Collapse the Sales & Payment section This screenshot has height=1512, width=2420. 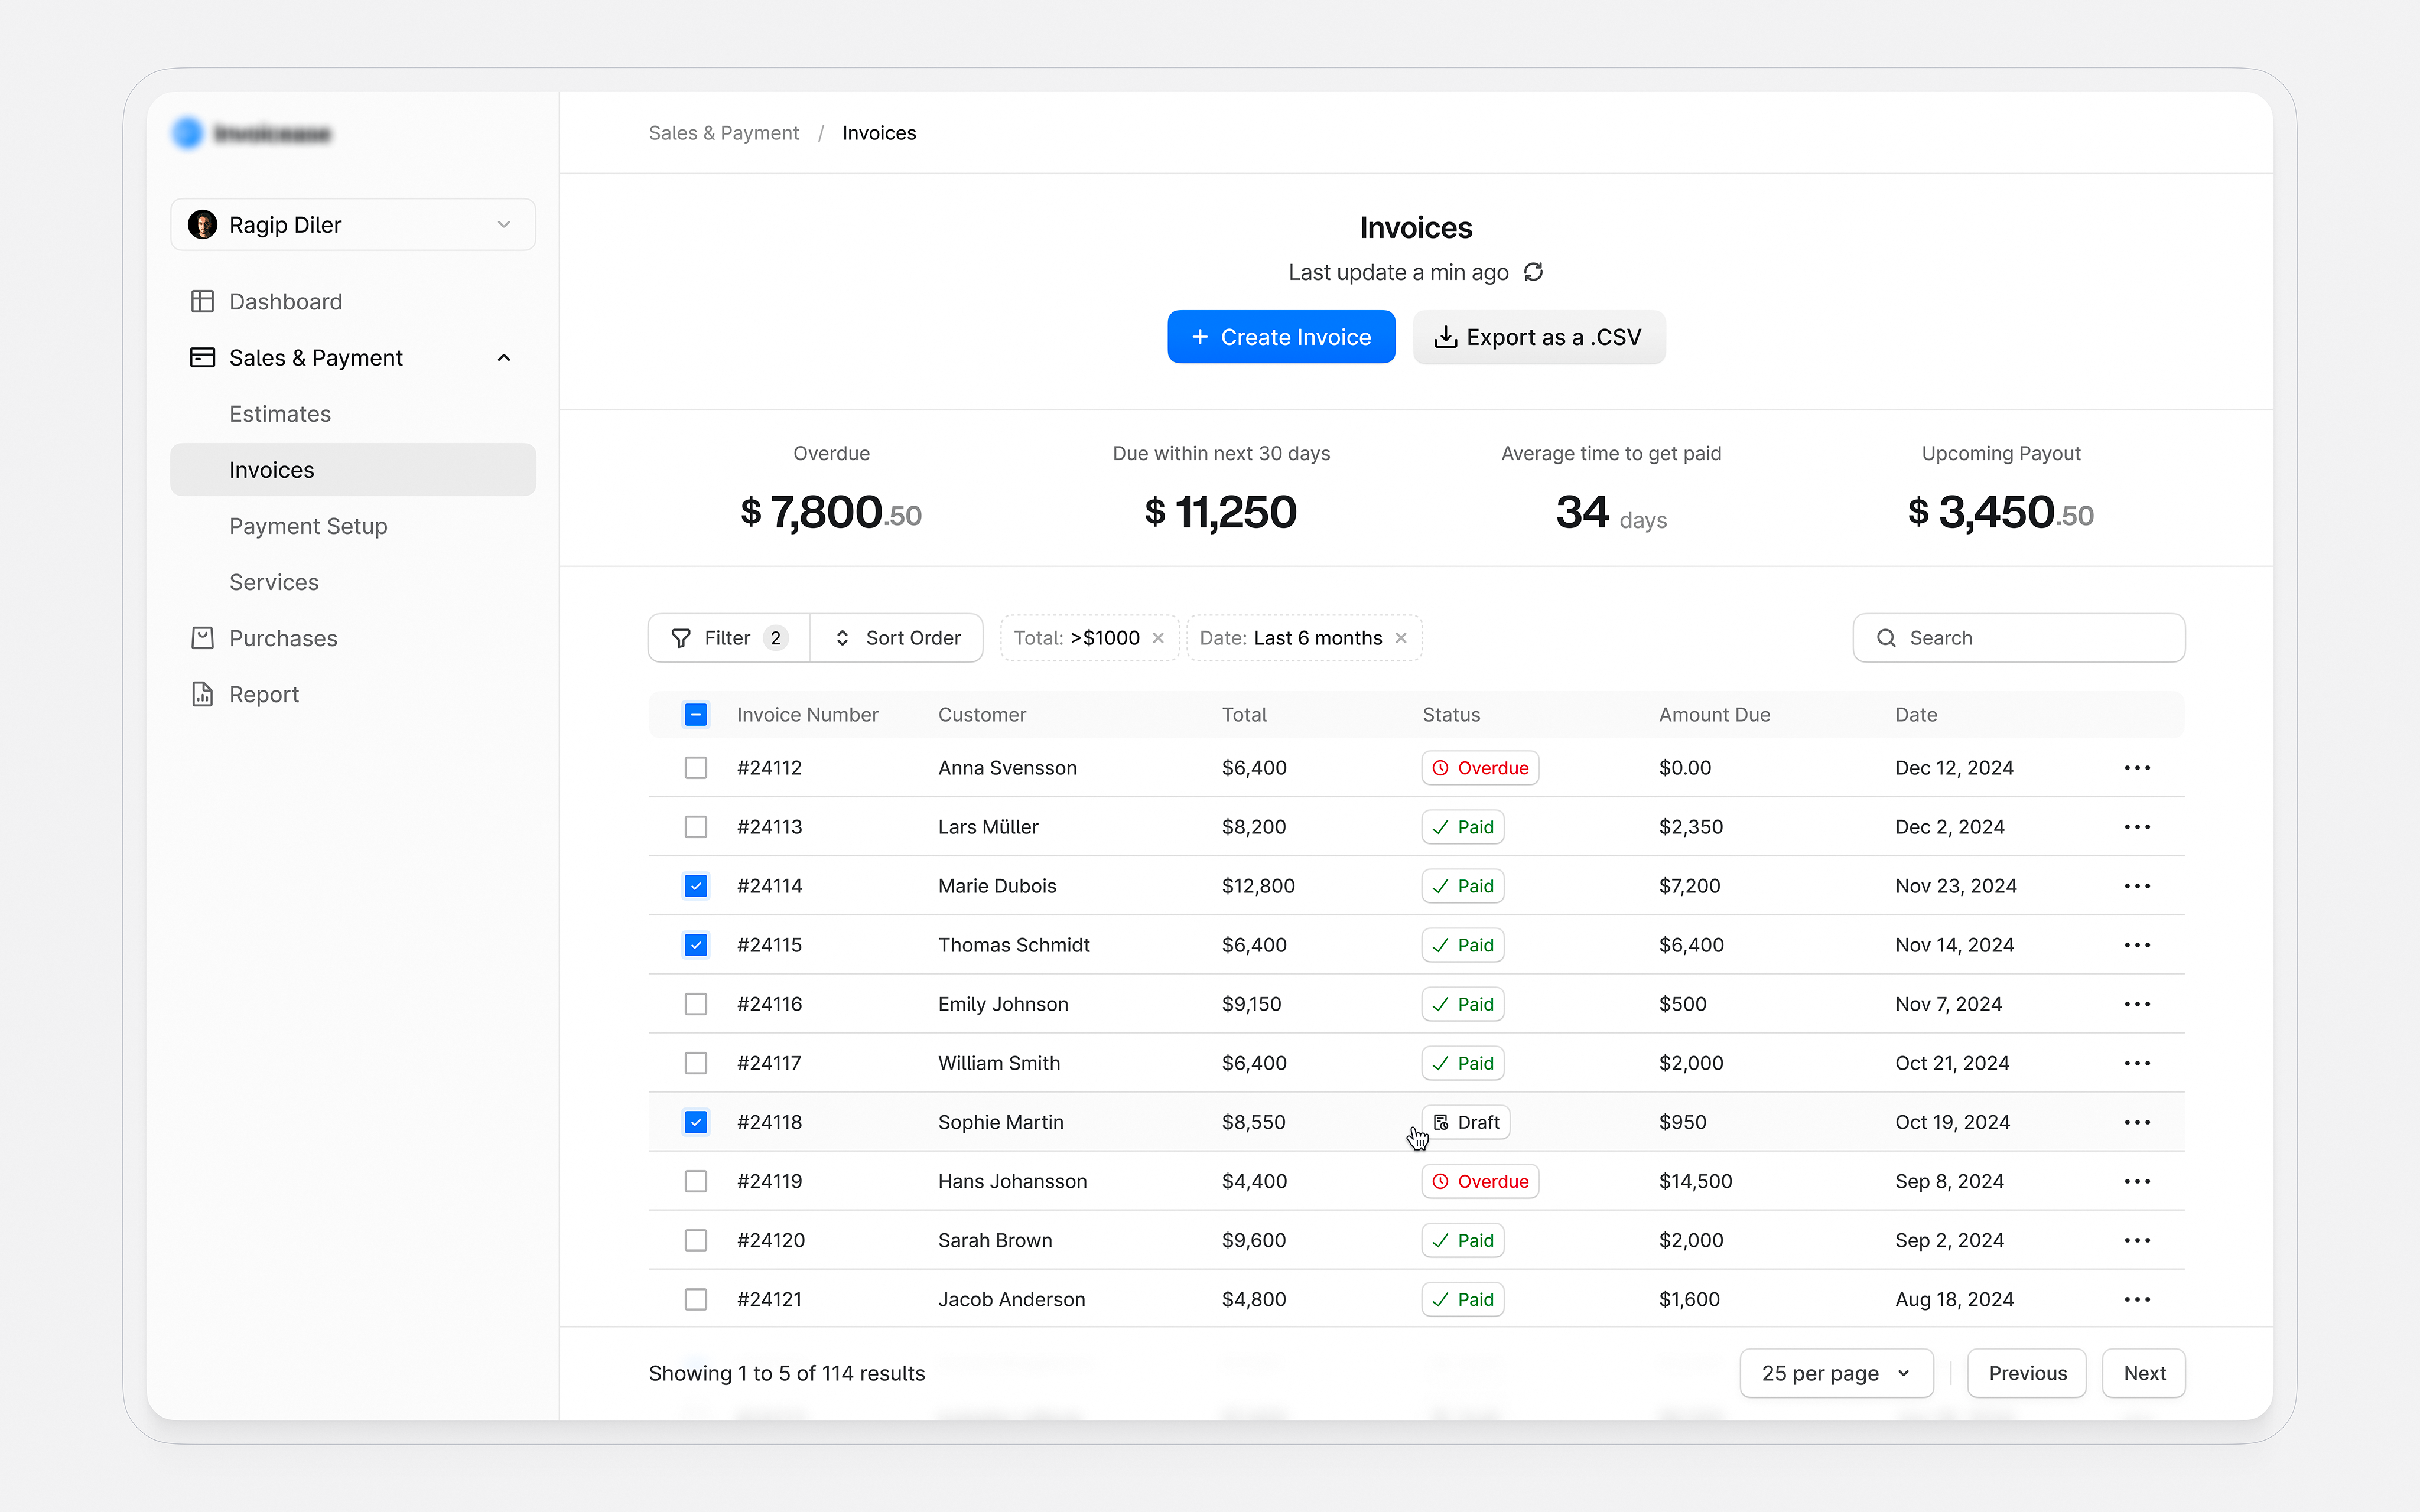504,357
